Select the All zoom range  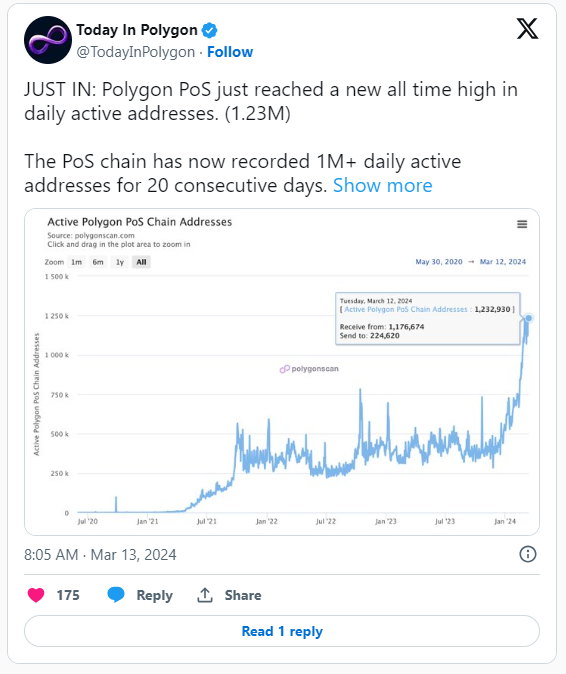(x=141, y=262)
